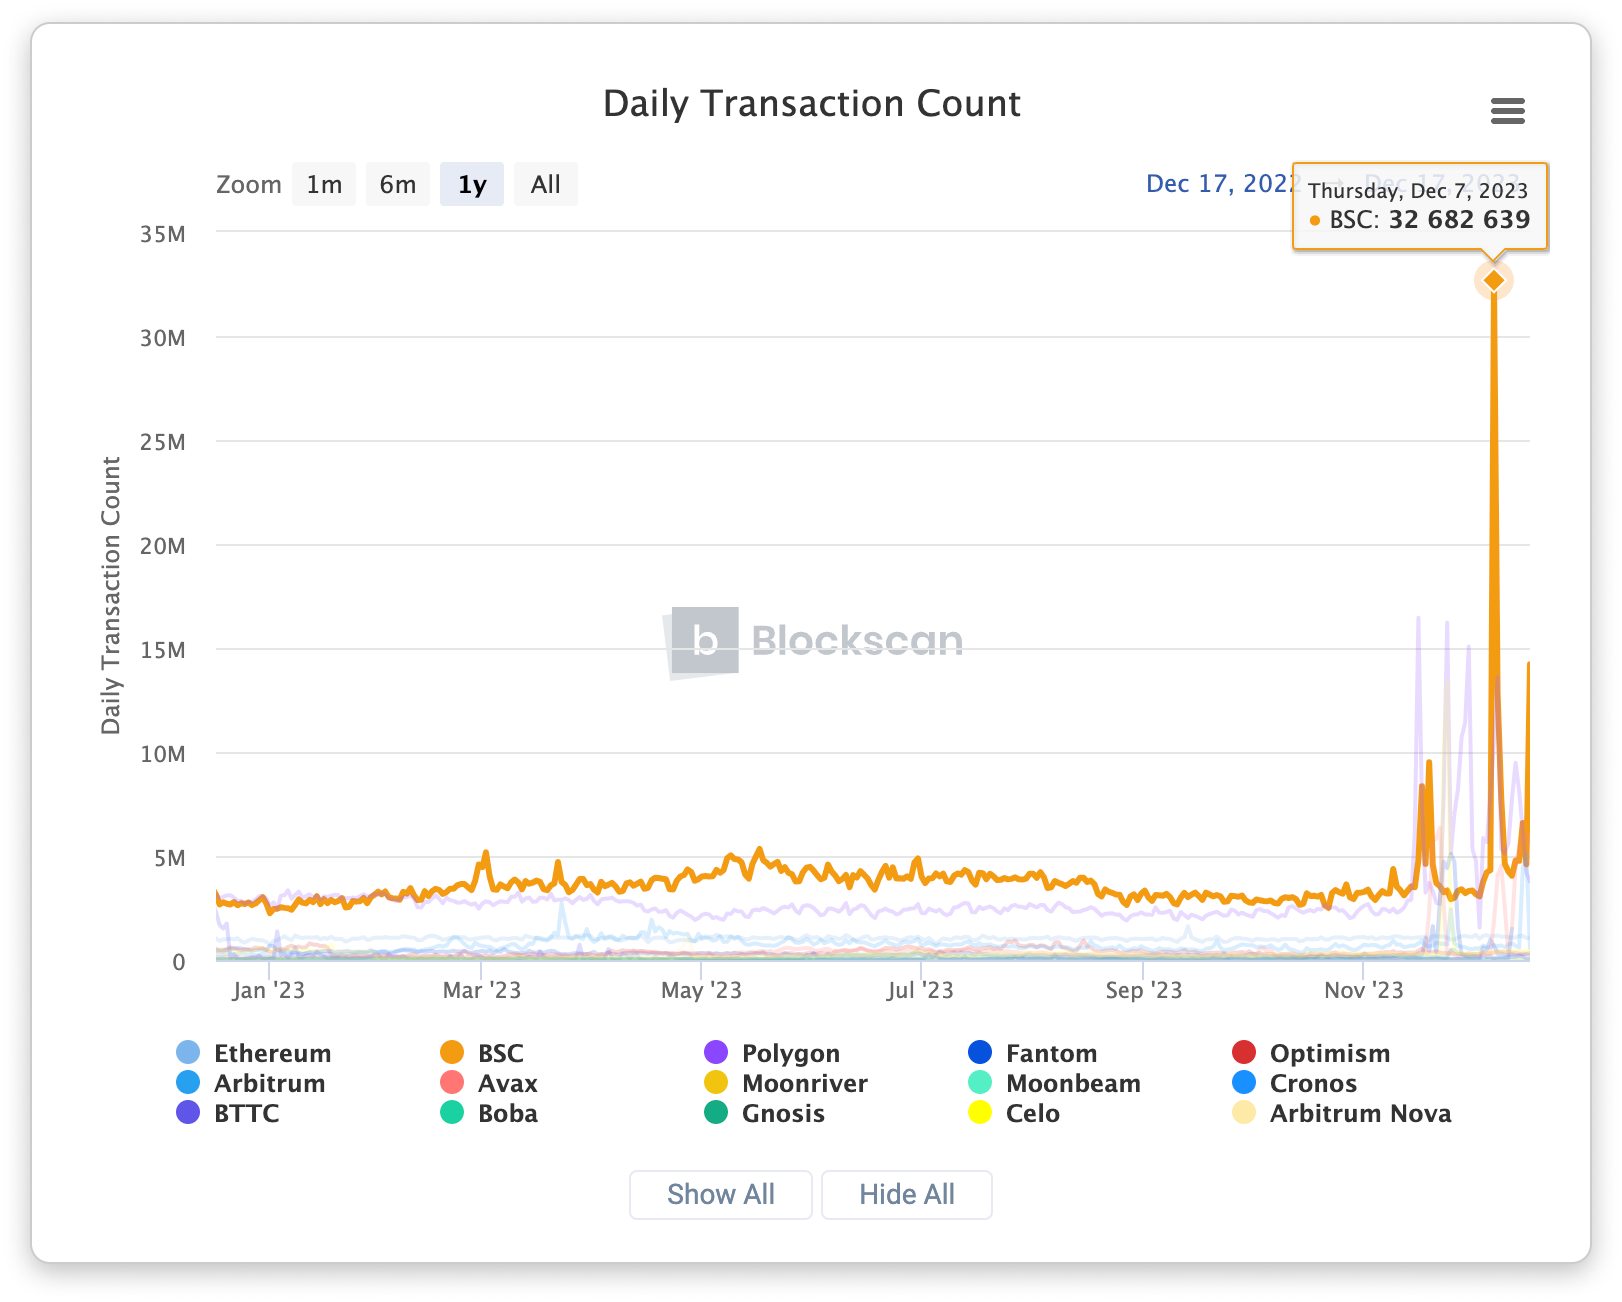Image resolution: width=1622 pixels, height=1302 pixels.
Task: Click the green Gnosis legend dot
Action: (716, 1113)
